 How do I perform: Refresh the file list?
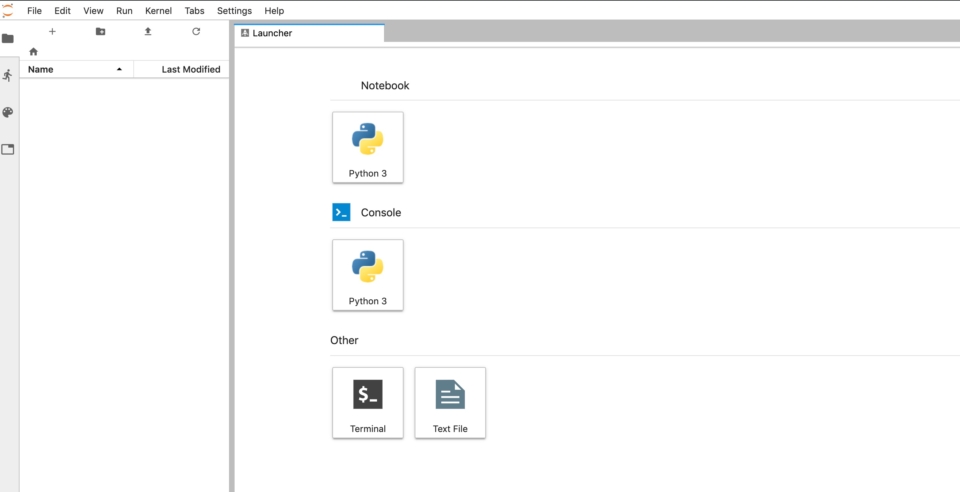point(196,32)
